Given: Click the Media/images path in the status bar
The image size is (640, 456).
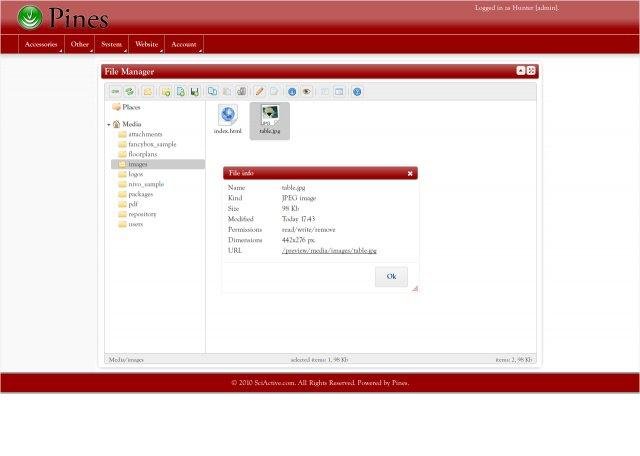Looking at the screenshot, I should pyautogui.click(x=126, y=360).
